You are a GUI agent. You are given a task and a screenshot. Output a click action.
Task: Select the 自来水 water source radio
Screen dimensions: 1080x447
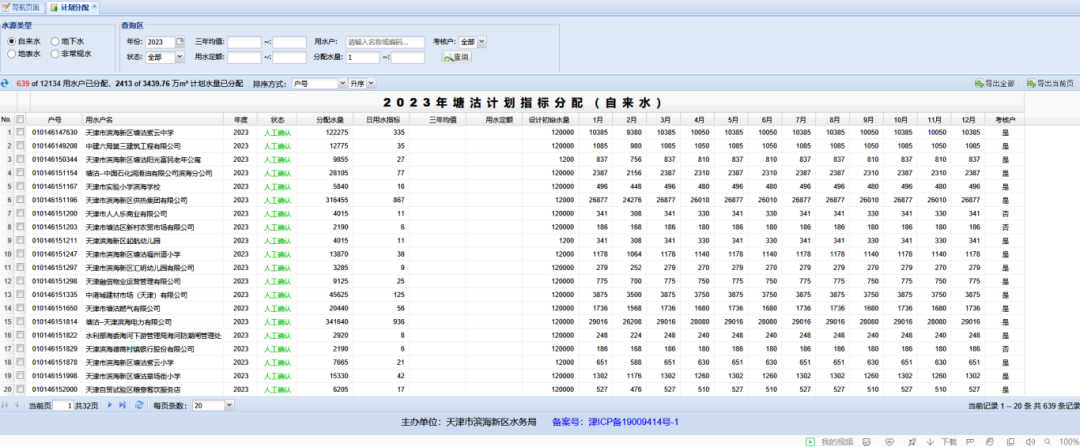11,41
